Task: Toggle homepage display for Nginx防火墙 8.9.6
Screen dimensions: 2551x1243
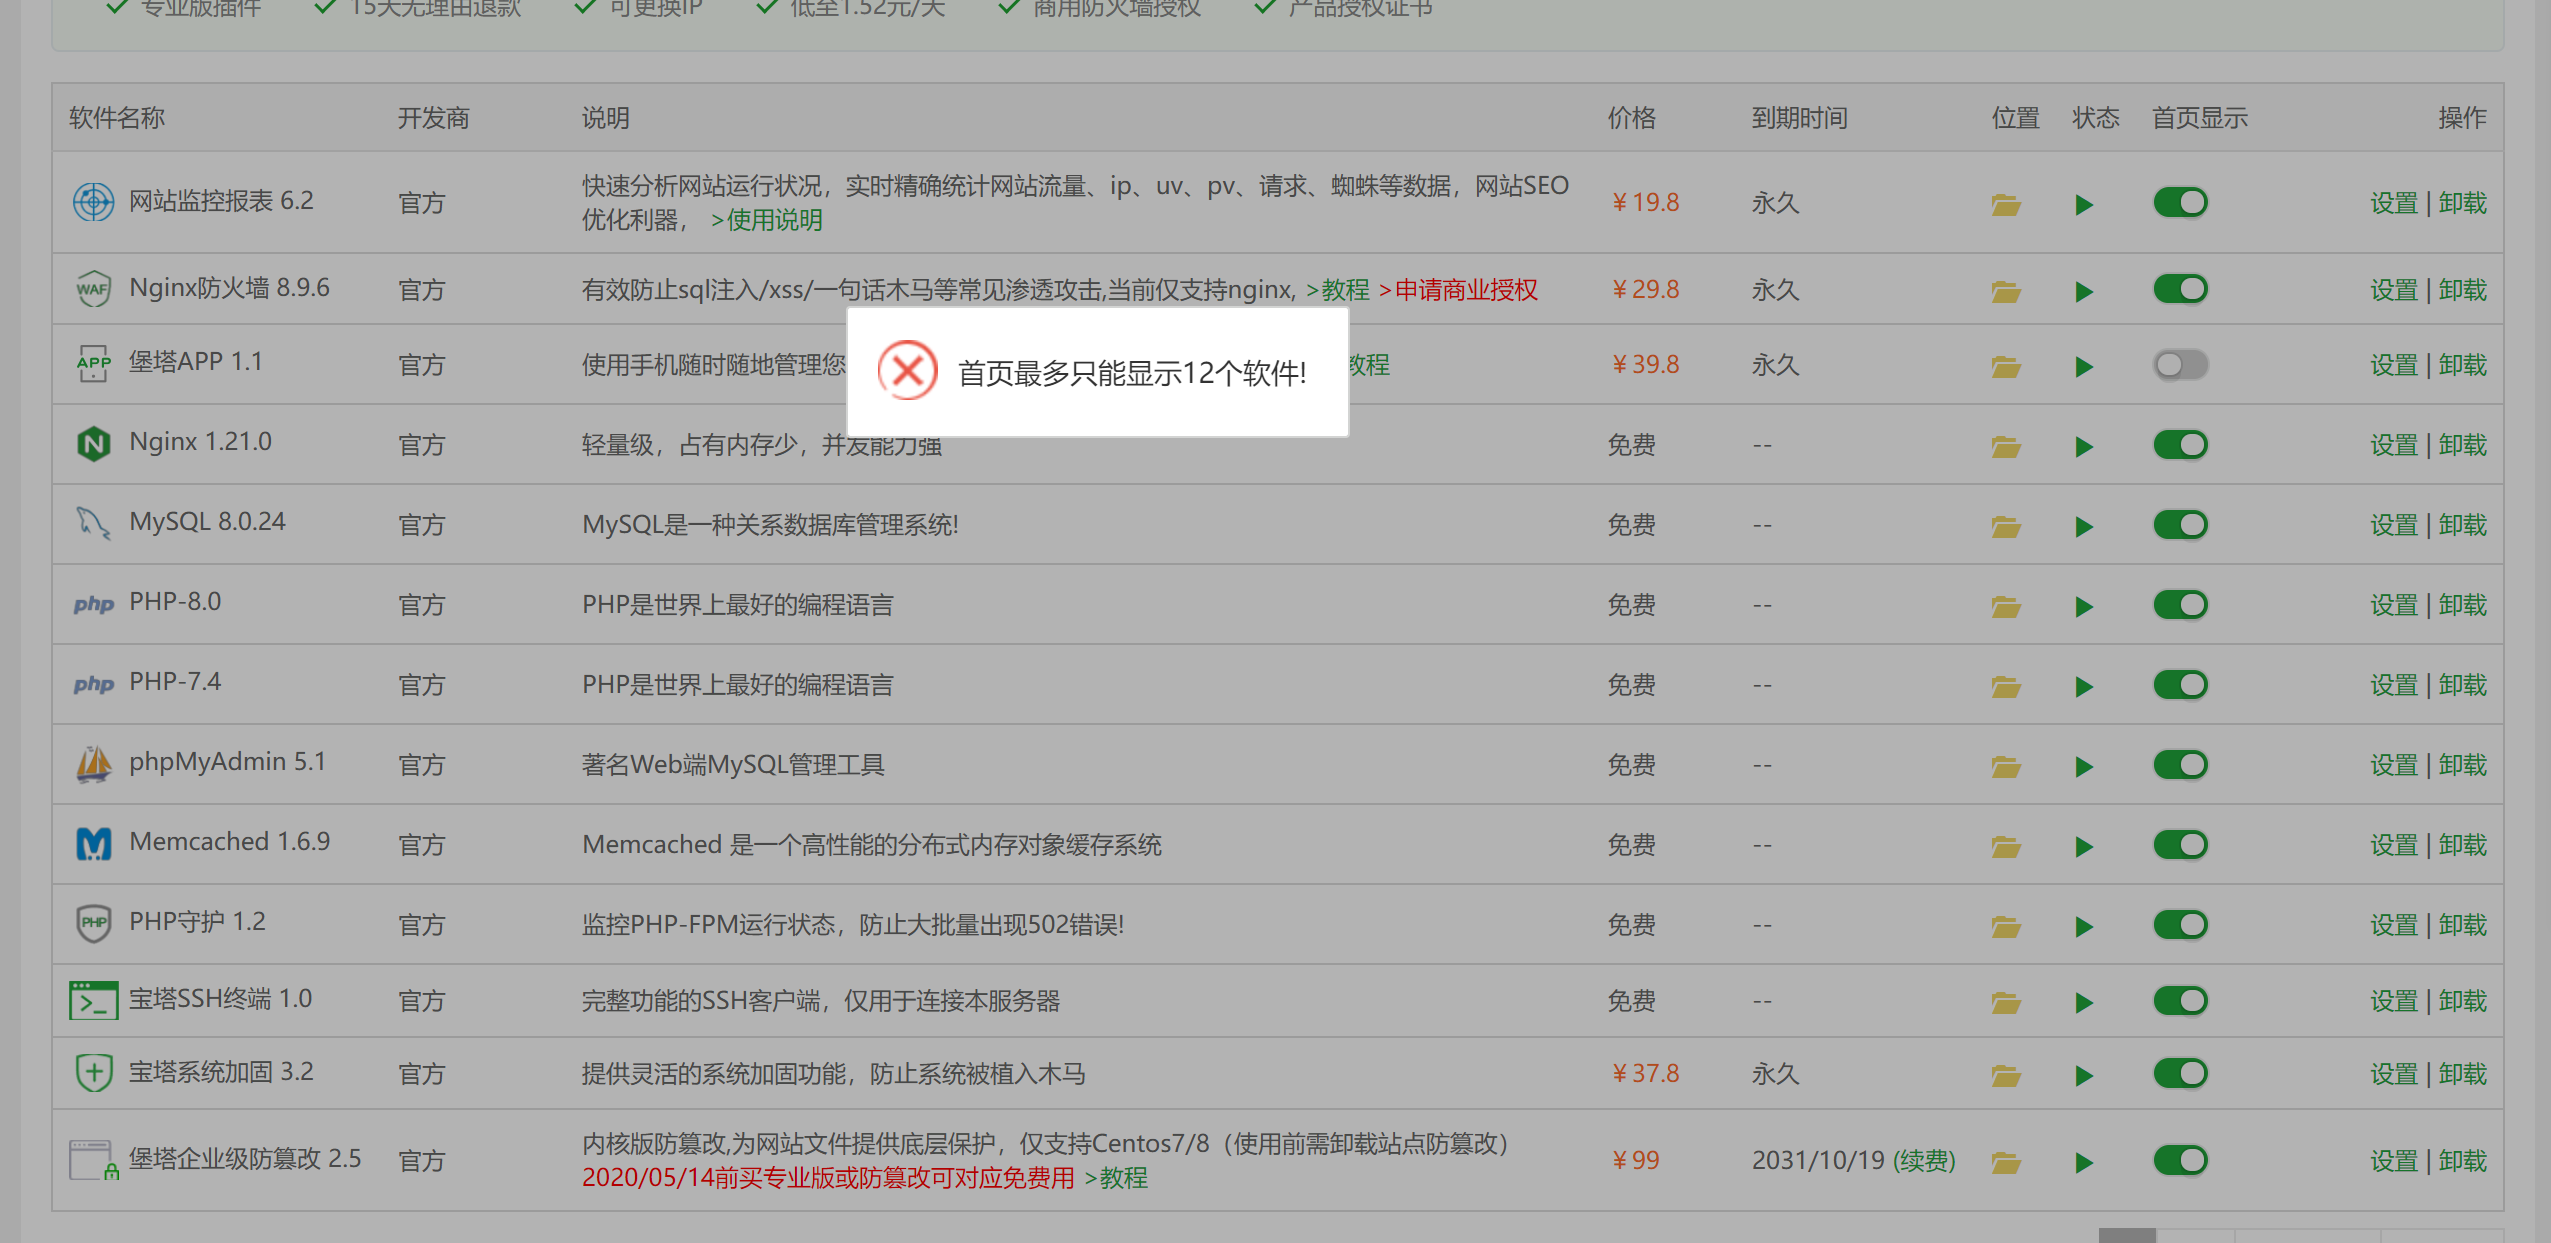Action: pyautogui.click(x=2180, y=290)
